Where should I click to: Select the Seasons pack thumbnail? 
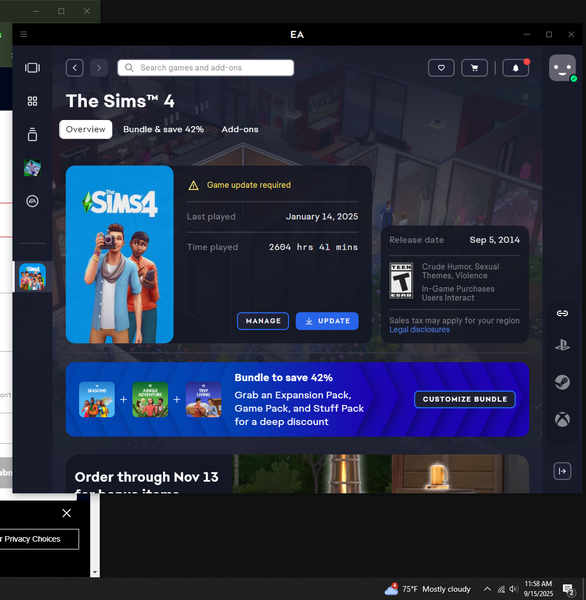click(x=97, y=399)
